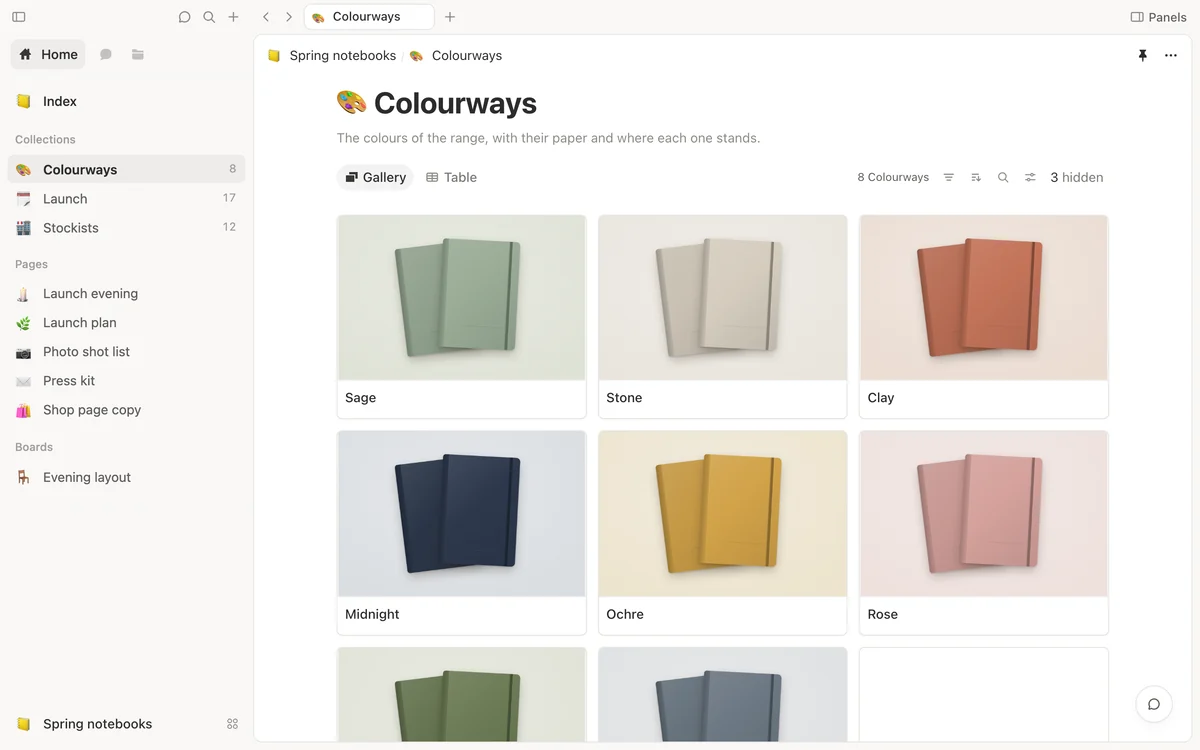1200x750 pixels.
Task: Open search from top toolbar magnifier
Action: click(209, 17)
